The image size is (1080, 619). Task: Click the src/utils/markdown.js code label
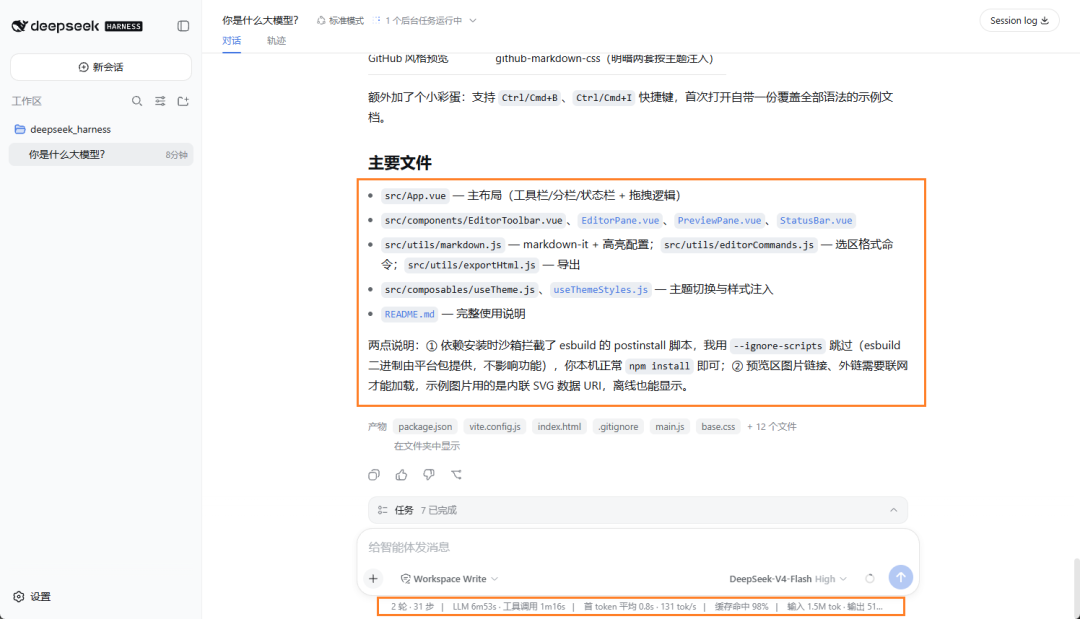pos(443,244)
